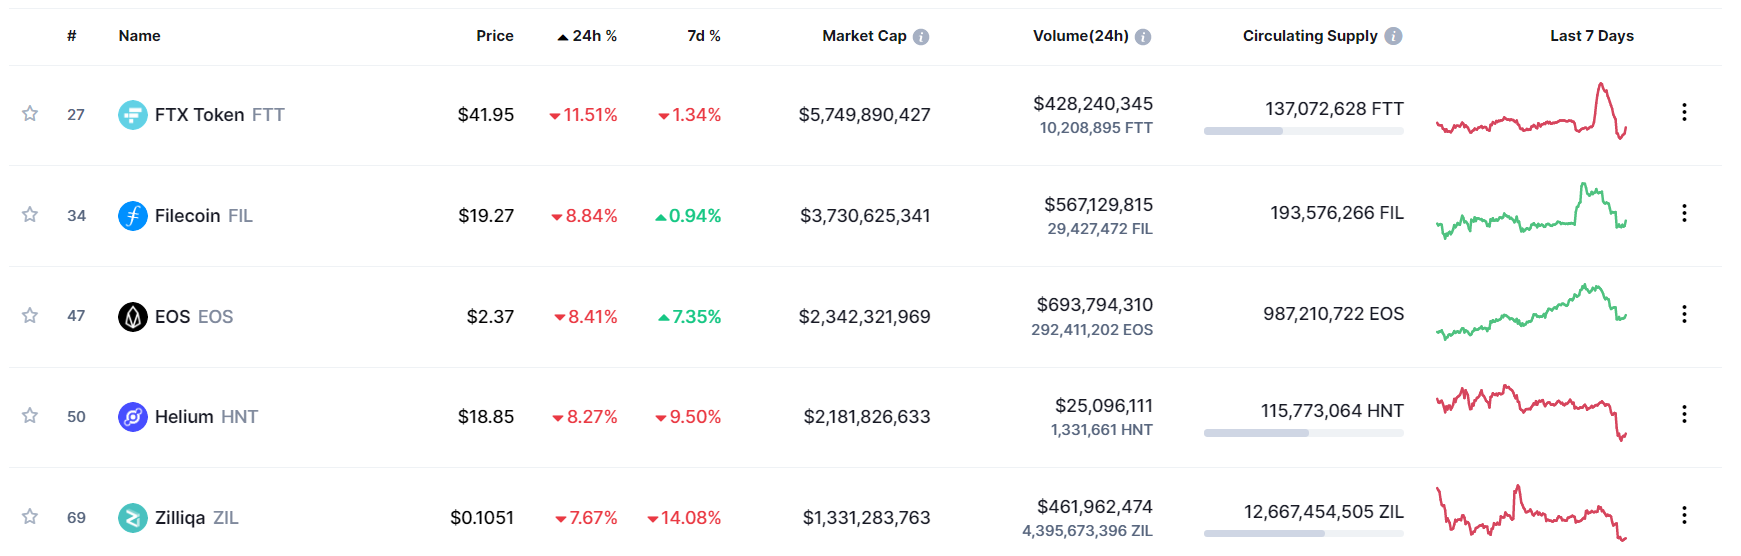
Task: Click Helium circulating supply progress bar
Action: (1303, 433)
